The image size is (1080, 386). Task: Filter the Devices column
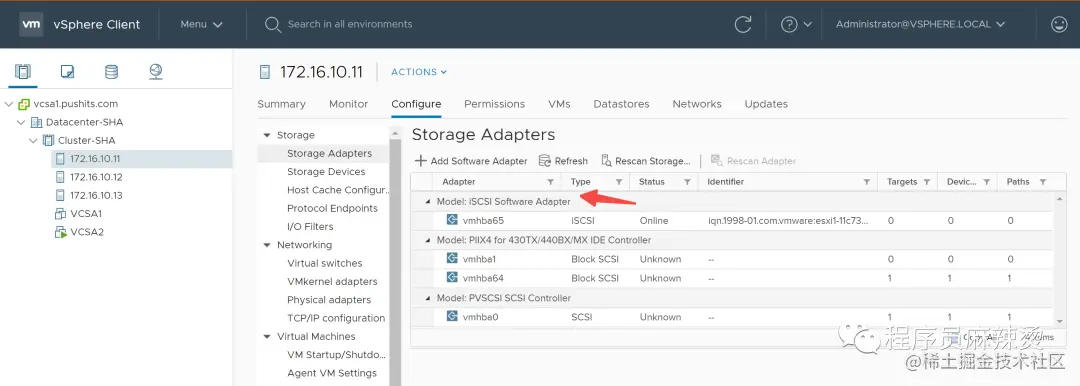pyautogui.click(x=986, y=182)
